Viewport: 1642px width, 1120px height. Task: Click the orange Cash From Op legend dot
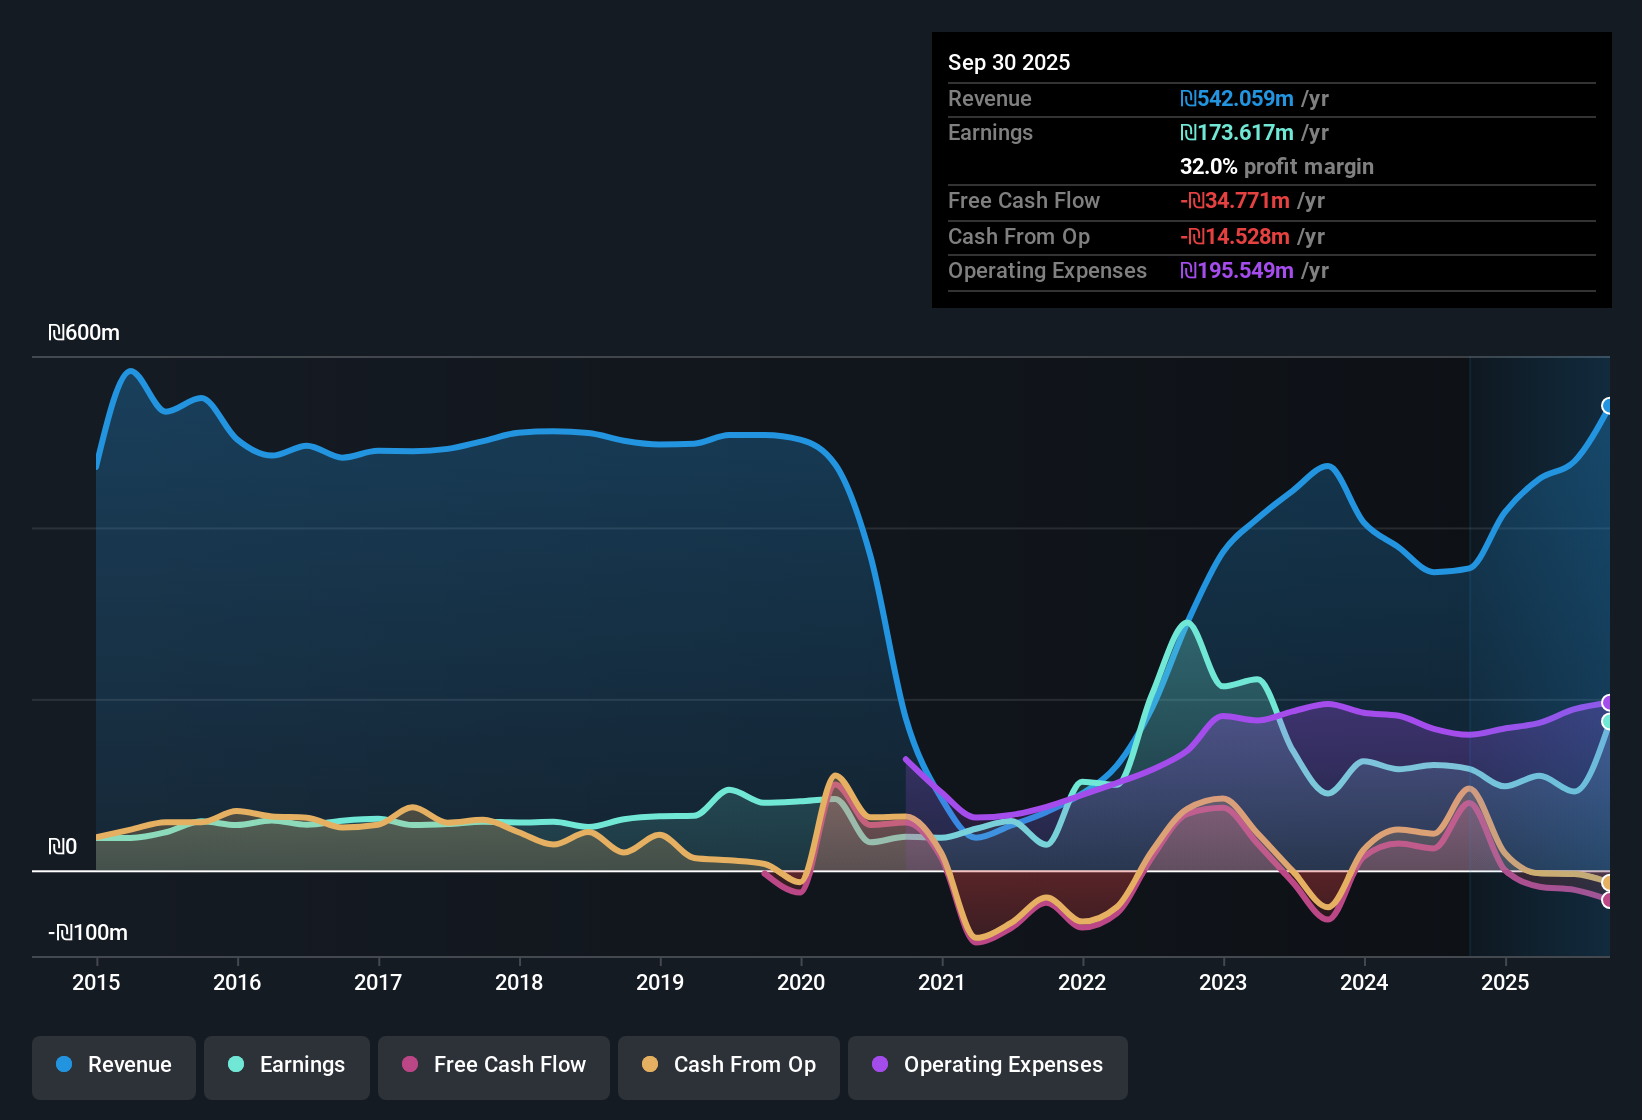point(649,1065)
